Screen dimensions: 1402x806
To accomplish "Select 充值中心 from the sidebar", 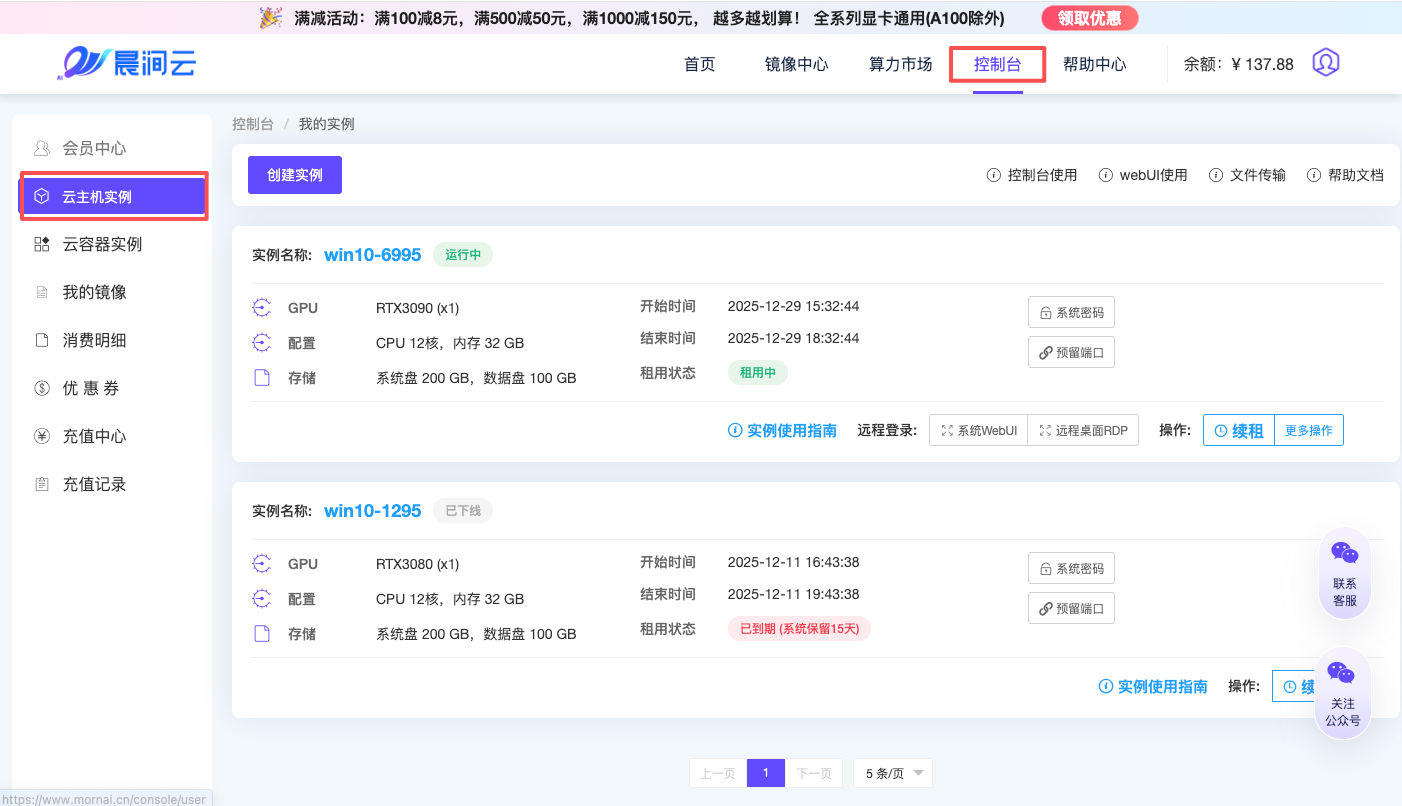I will [94, 436].
